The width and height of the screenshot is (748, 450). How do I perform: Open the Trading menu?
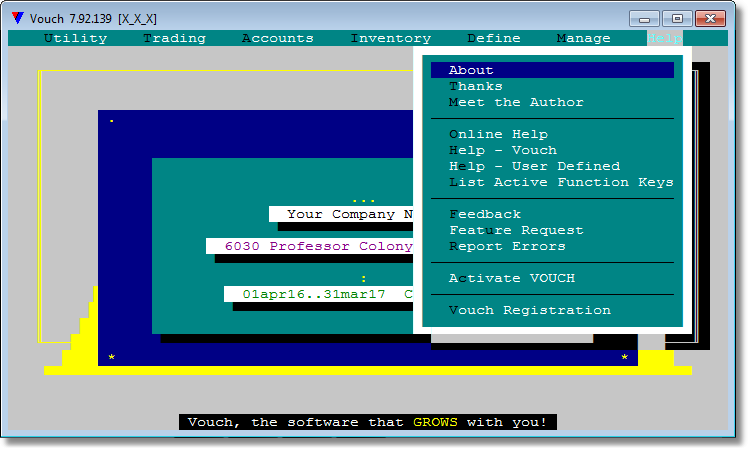coord(175,38)
